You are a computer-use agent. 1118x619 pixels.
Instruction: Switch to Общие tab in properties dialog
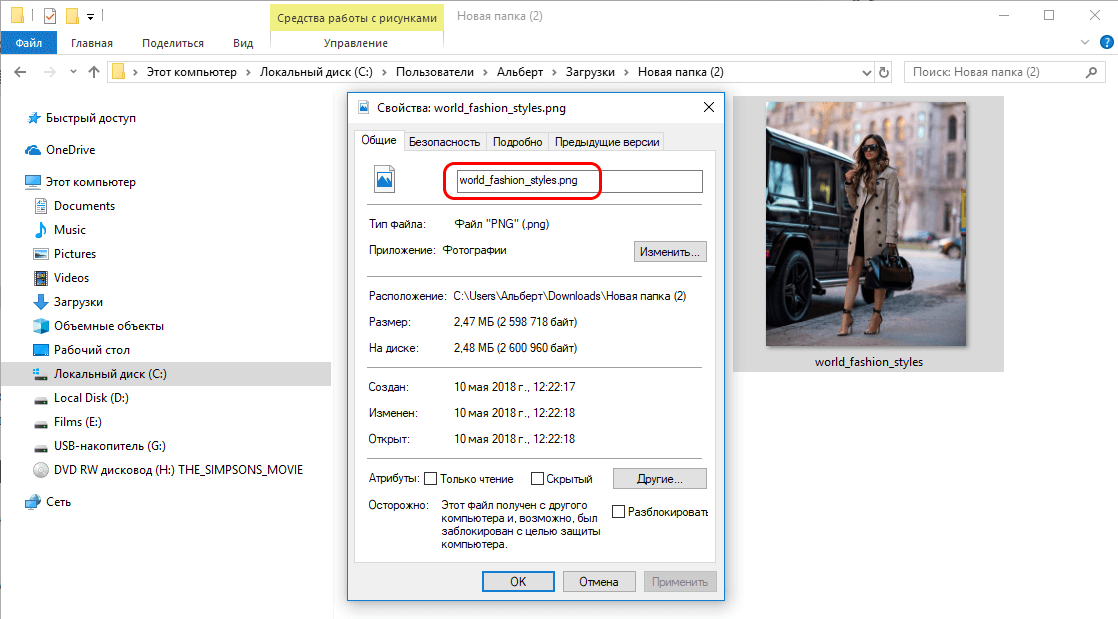coord(379,140)
